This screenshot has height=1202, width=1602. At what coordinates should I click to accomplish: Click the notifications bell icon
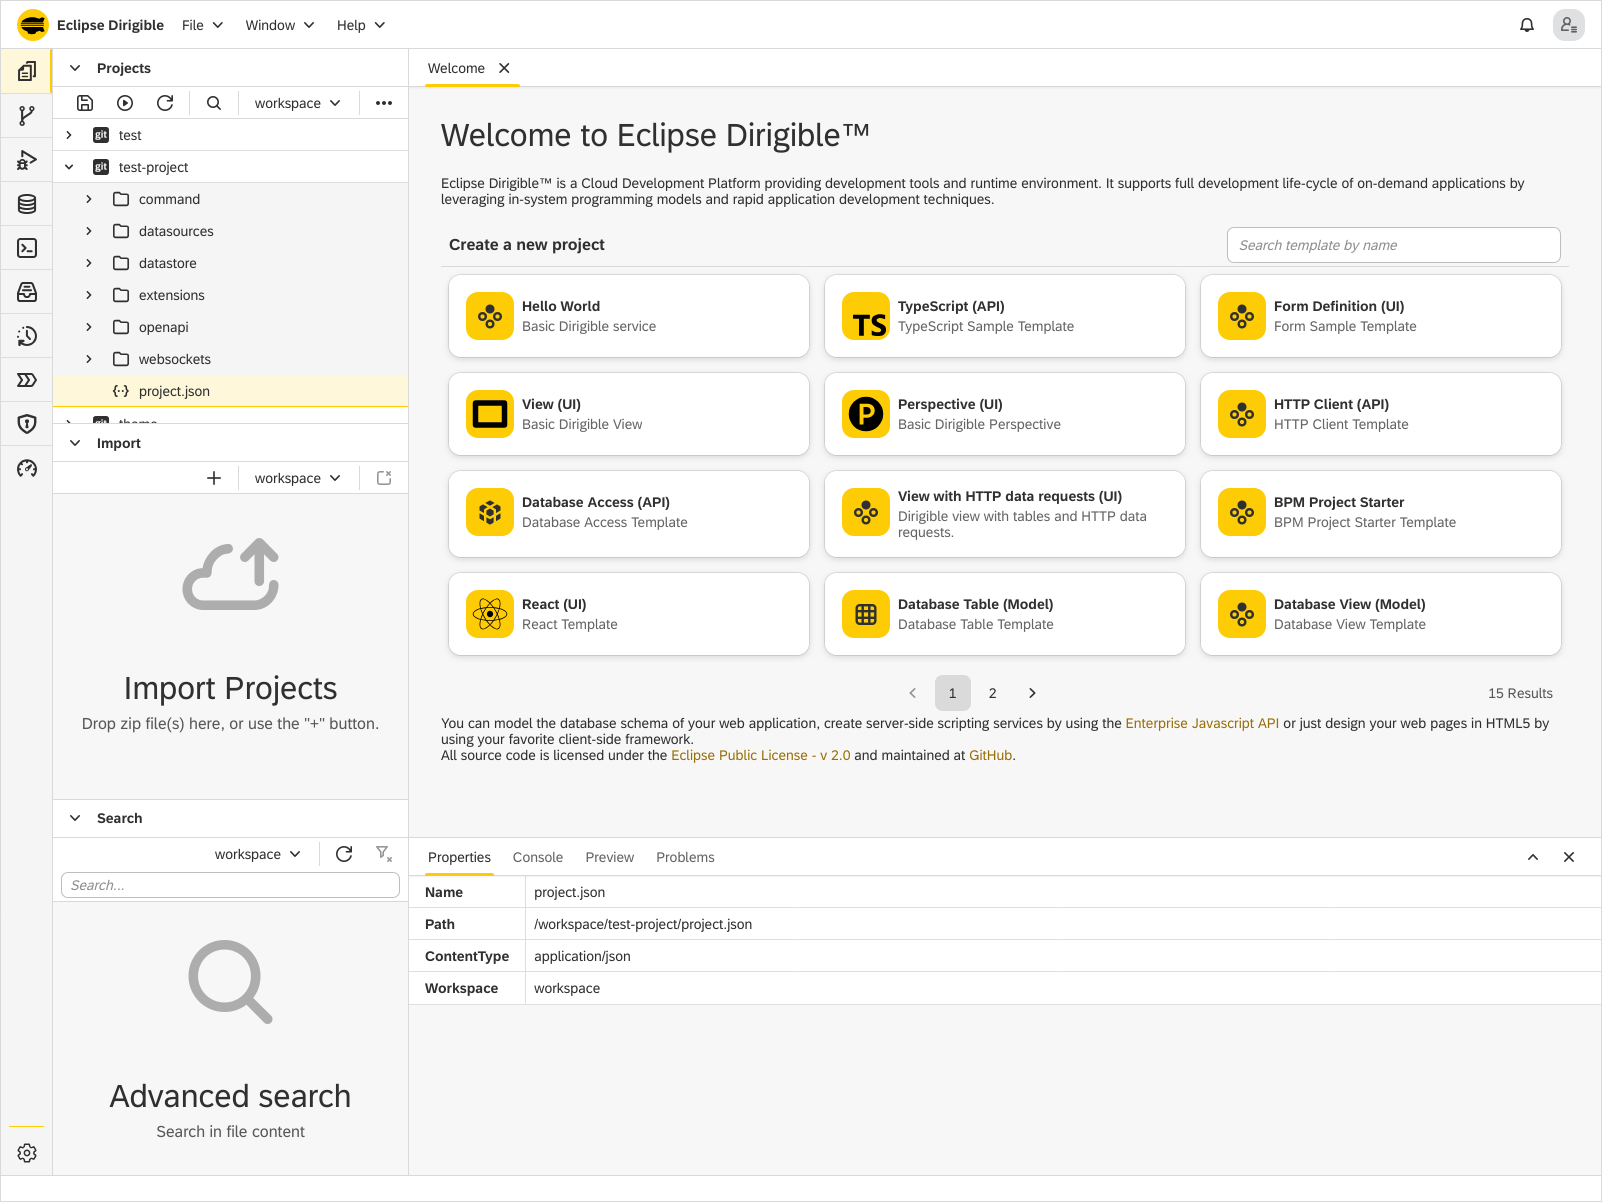click(1527, 25)
